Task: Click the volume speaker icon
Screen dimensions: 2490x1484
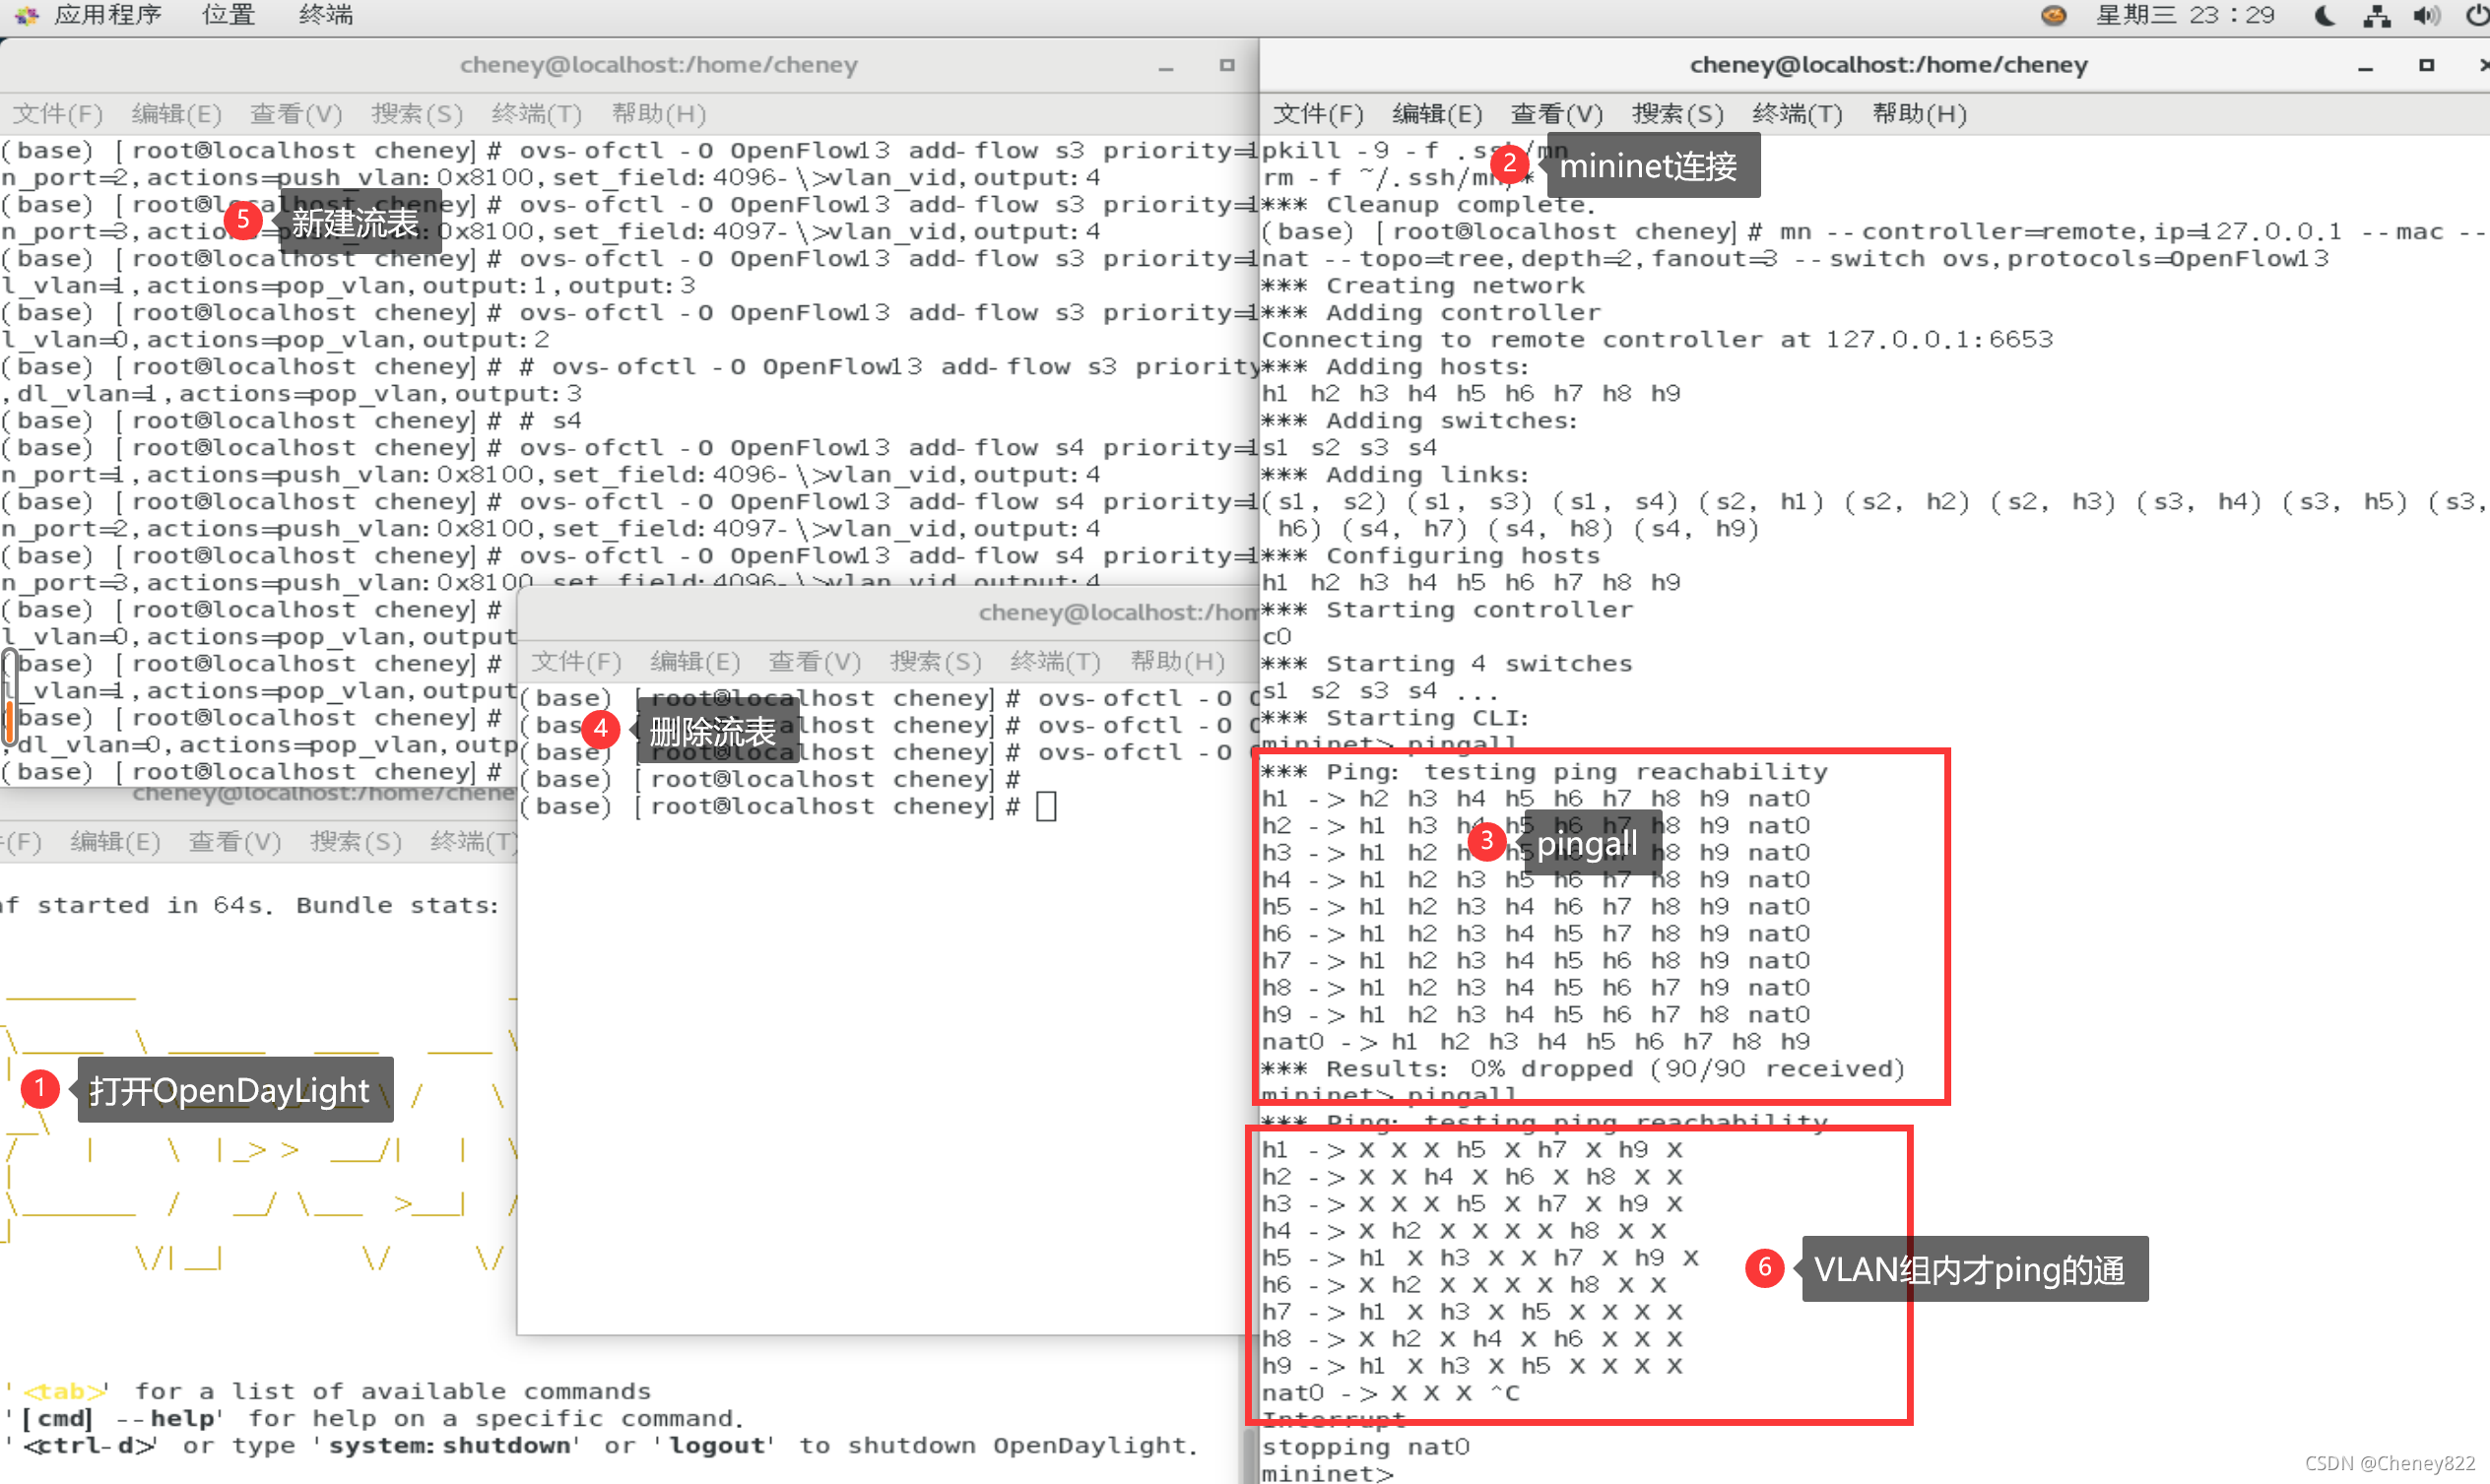Action: coord(2426,15)
